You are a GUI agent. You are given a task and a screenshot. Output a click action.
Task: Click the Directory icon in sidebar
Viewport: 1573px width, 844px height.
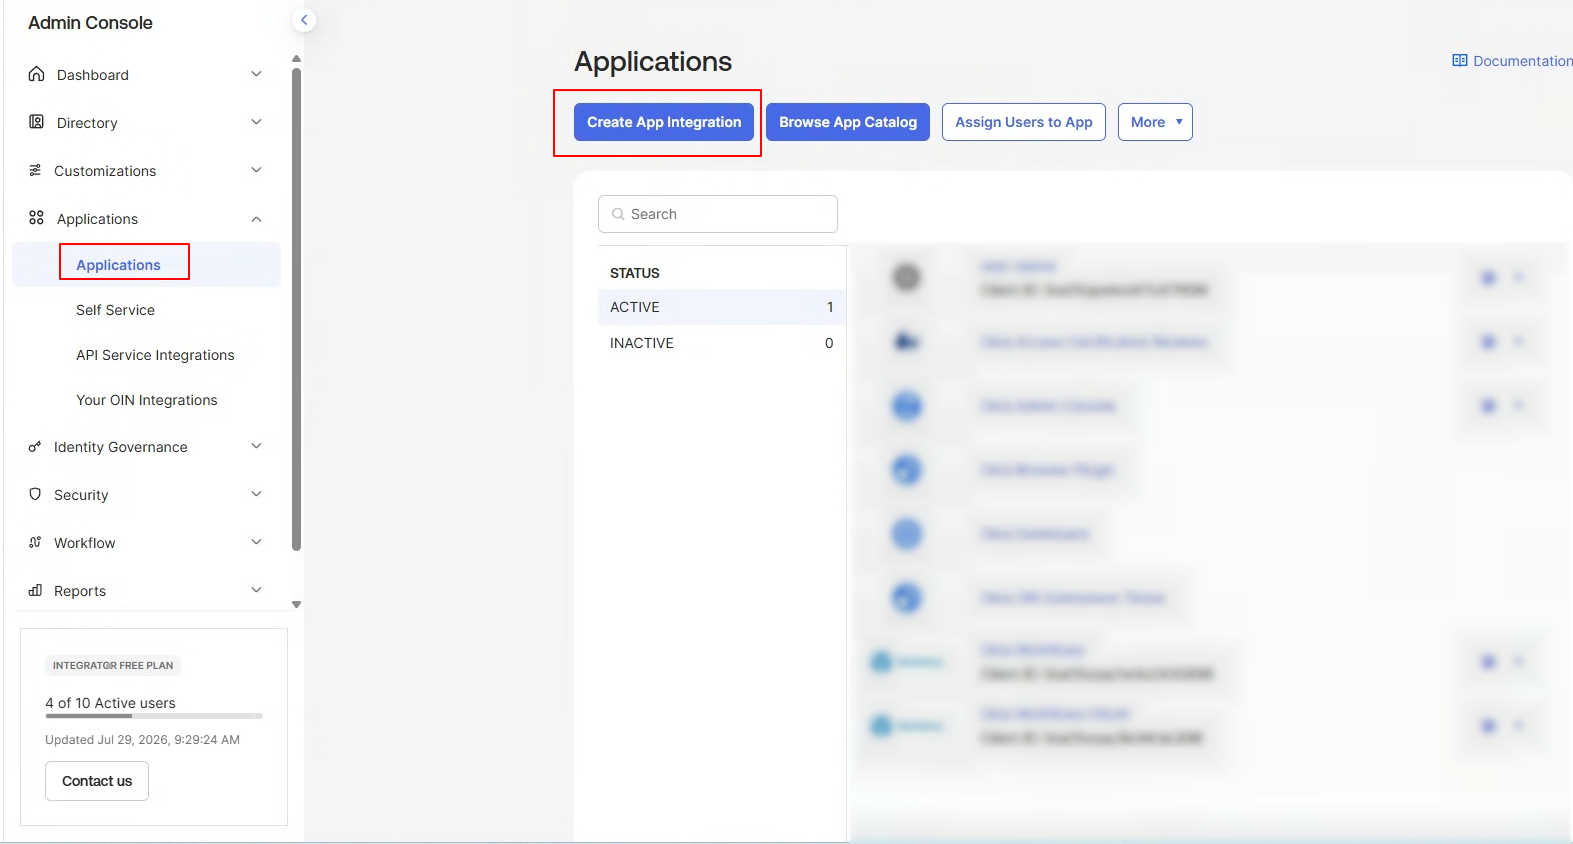(x=36, y=122)
